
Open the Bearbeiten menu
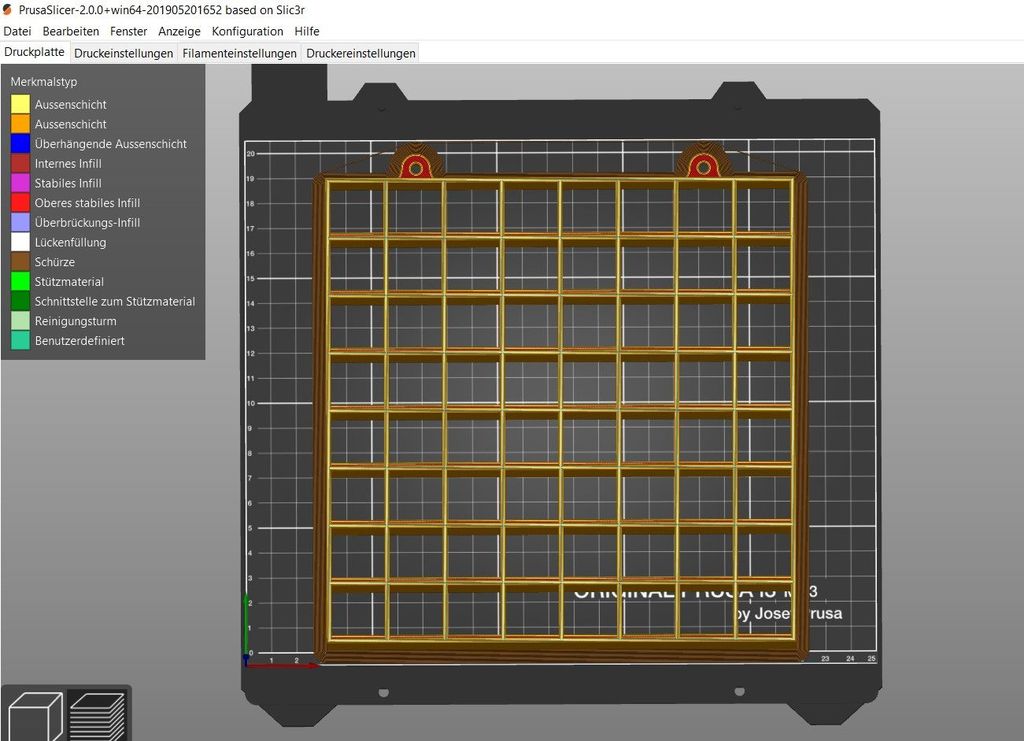coord(68,31)
